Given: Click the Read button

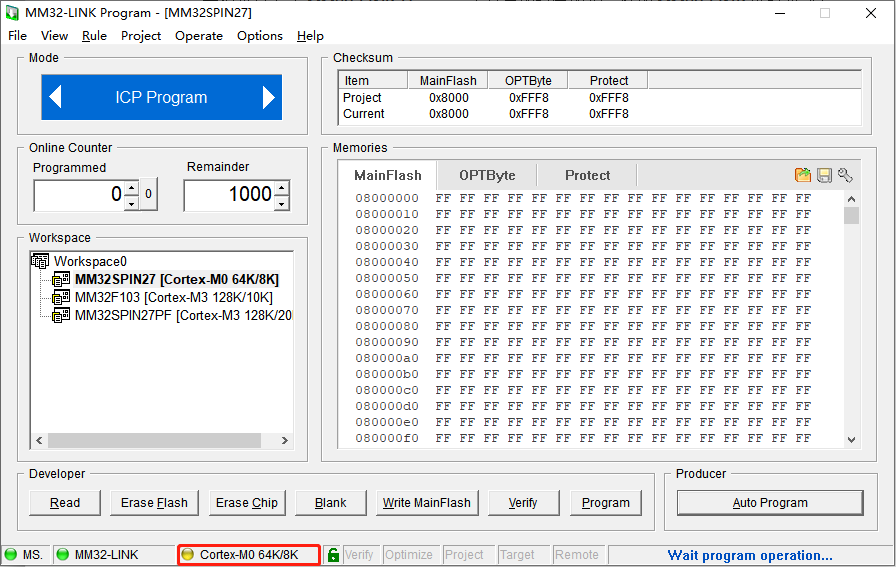Looking at the screenshot, I should [65, 502].
